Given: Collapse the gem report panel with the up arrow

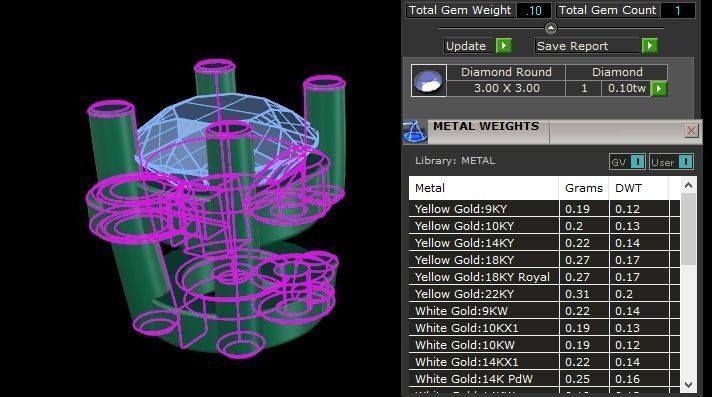Looking at the screenshot, I should (x=550, y=28).
